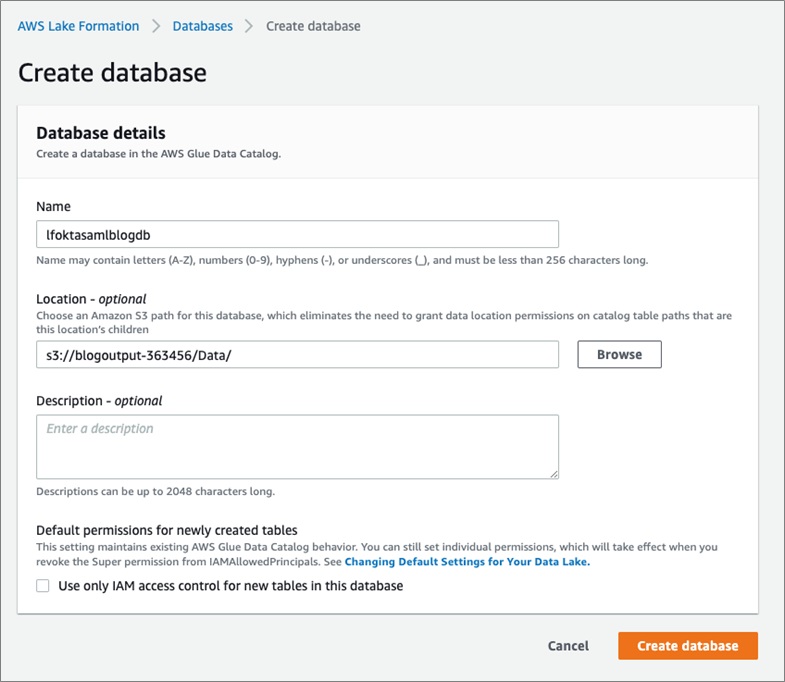Cancel the database creation
This screenshot has width=785, height=682.
pos(568,646)
